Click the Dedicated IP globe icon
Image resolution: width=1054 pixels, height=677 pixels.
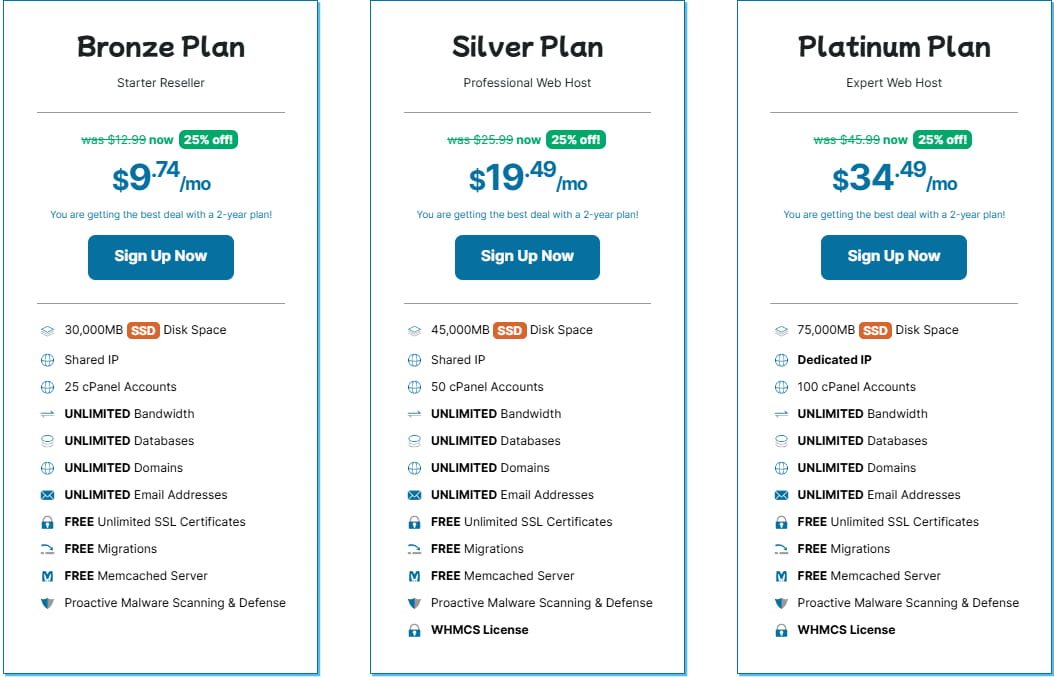coord(781,360)
